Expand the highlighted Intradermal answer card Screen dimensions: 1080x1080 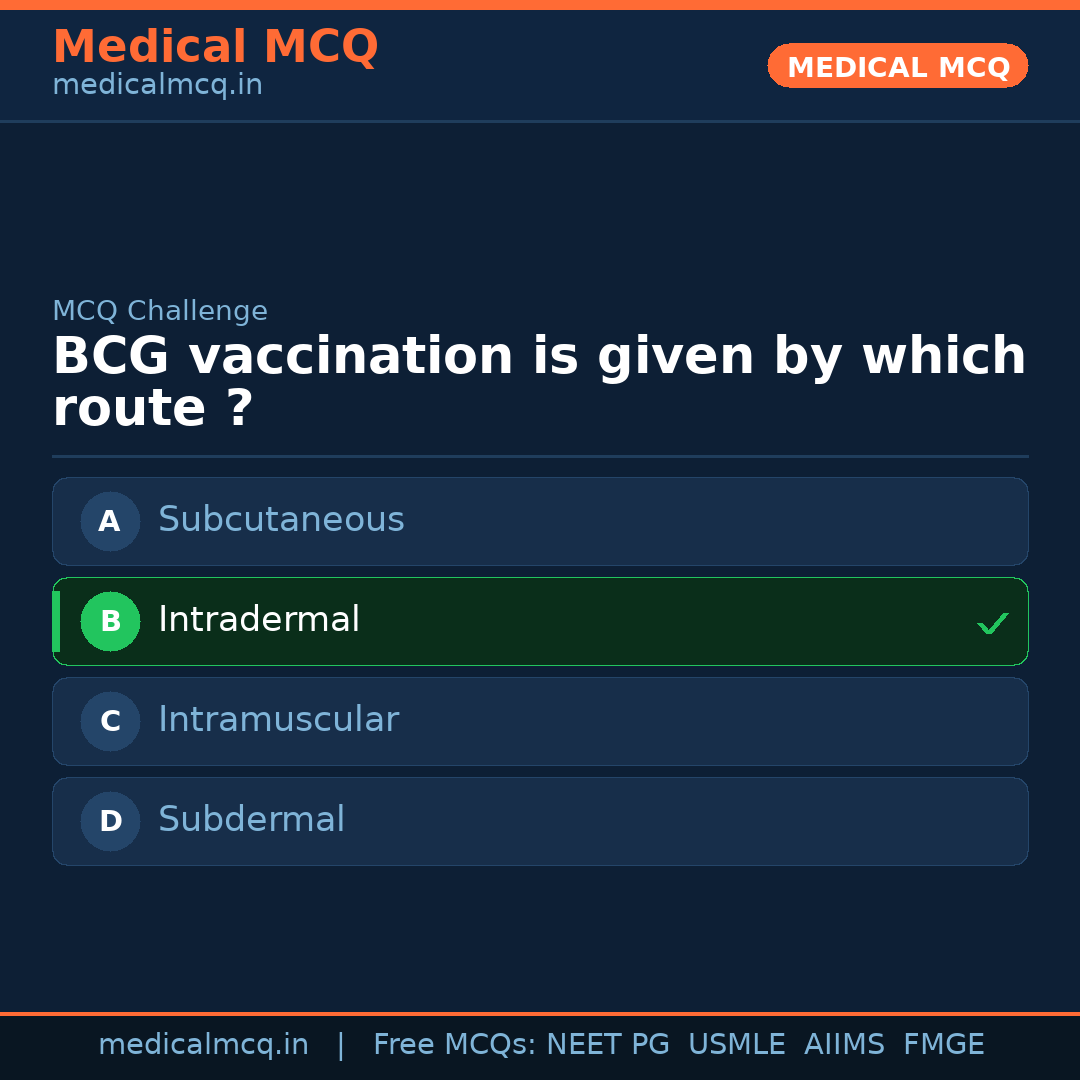(x=540, y=621)
